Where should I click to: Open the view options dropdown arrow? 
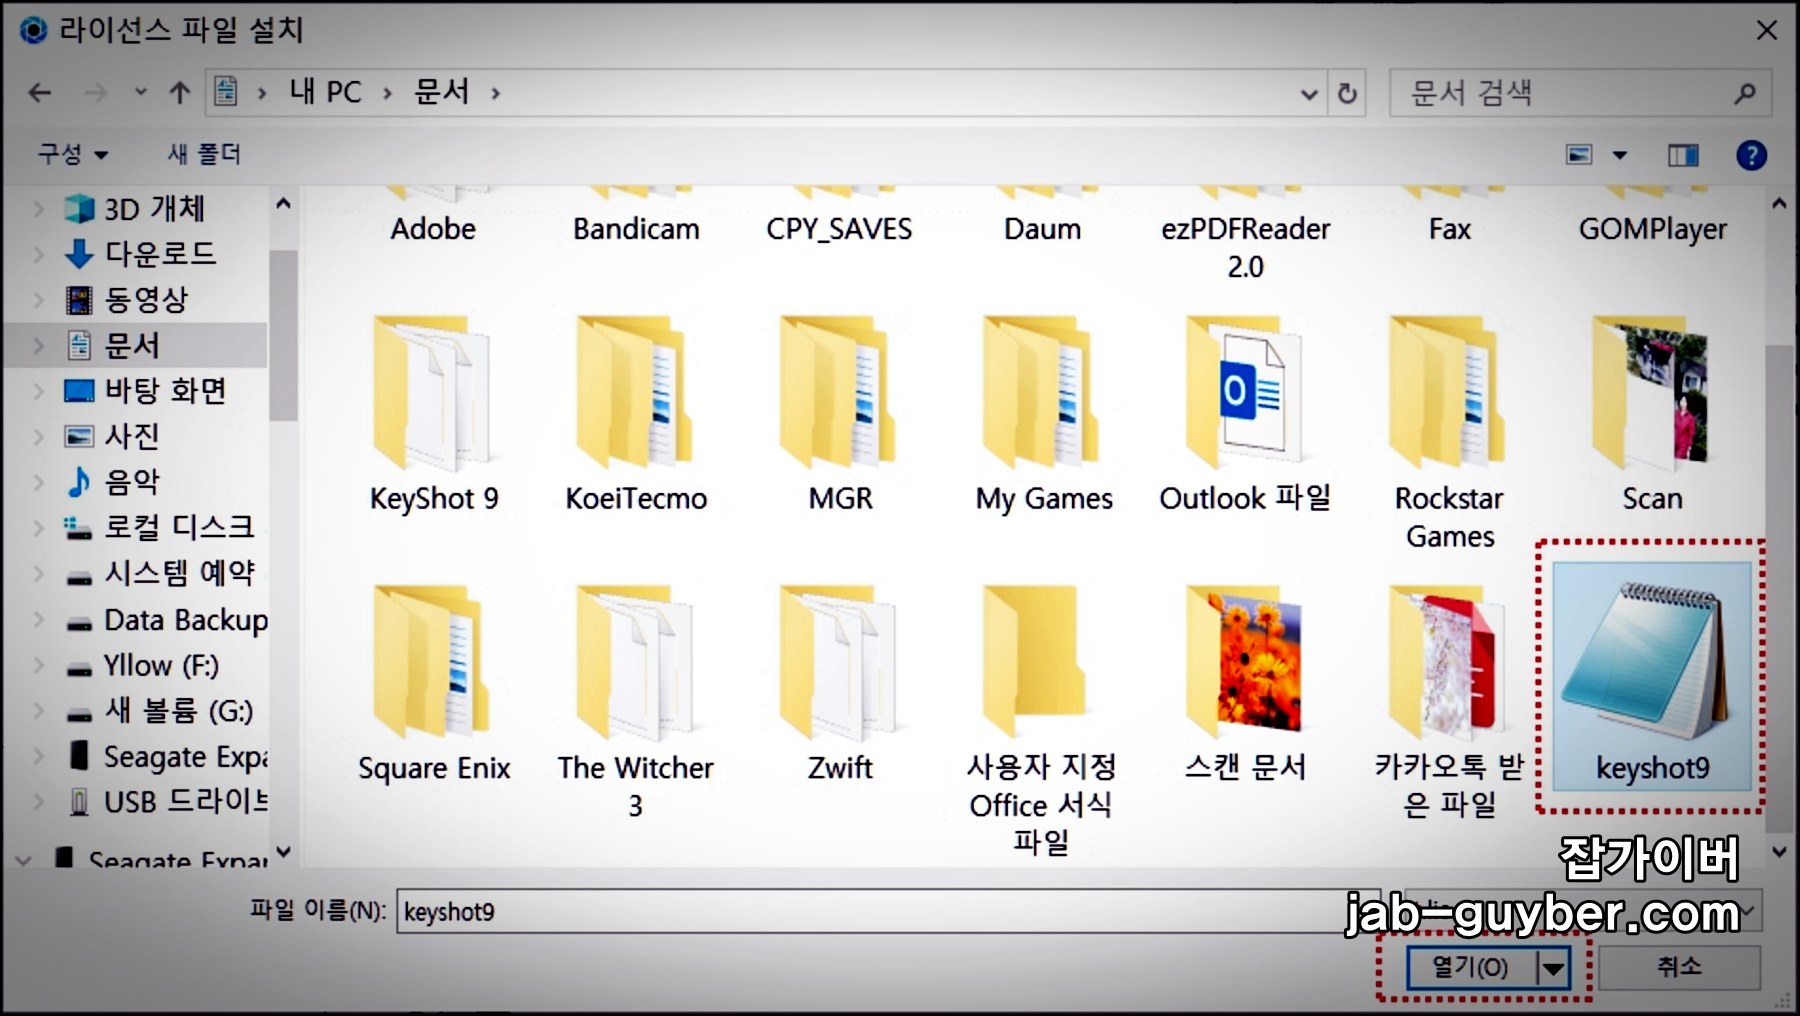1620,155
